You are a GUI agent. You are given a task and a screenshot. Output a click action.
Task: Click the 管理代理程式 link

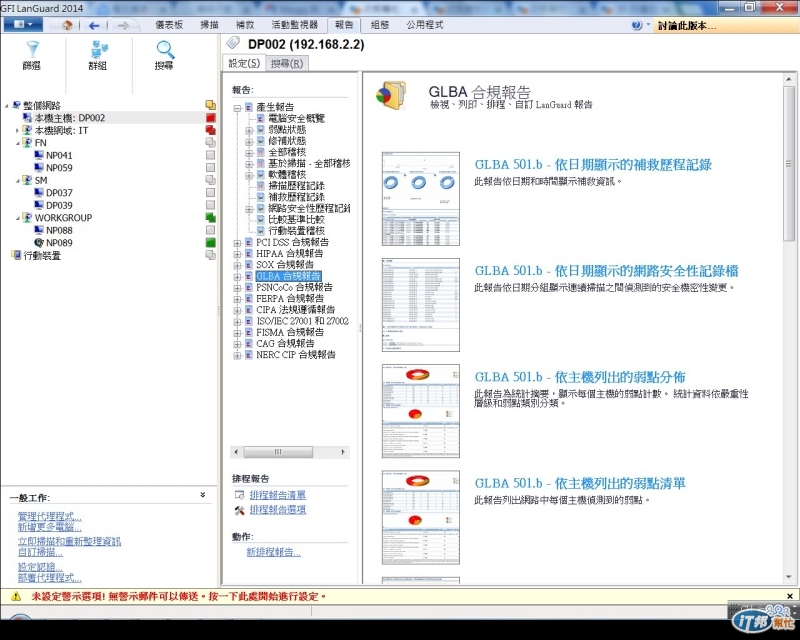[x=49, y=516]
